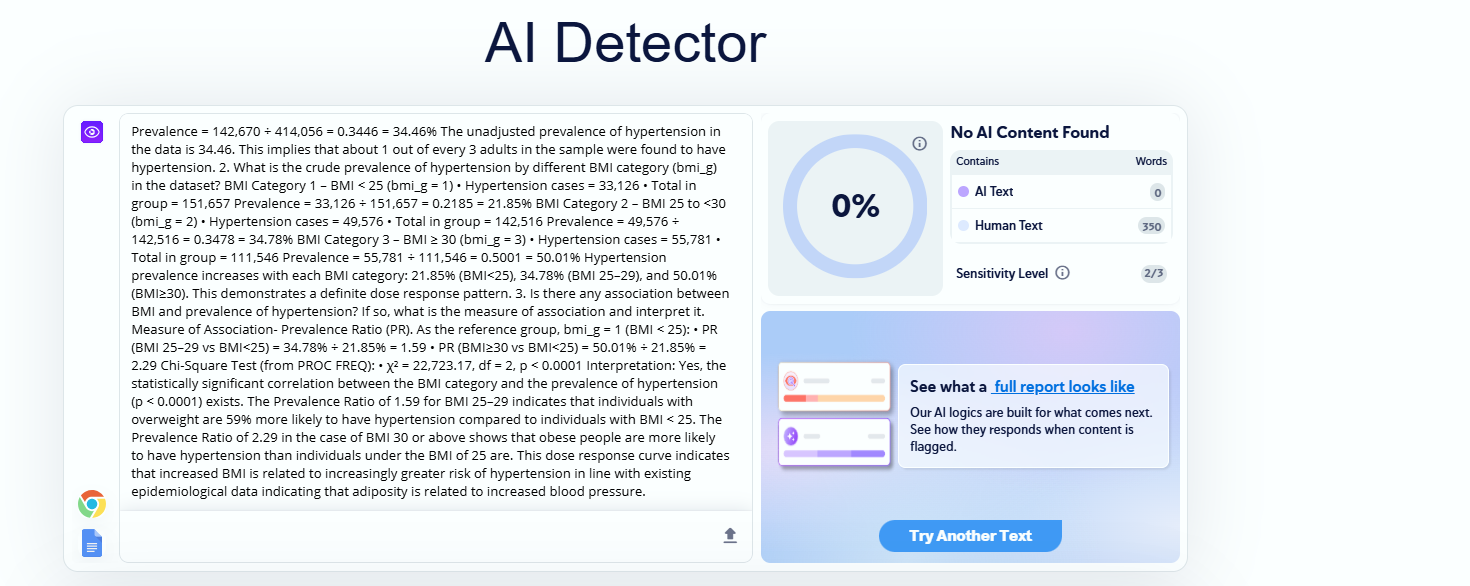This screenshot has width=1470, height=586.
Task: Select the AI Text row
Action: [1060, 192]
